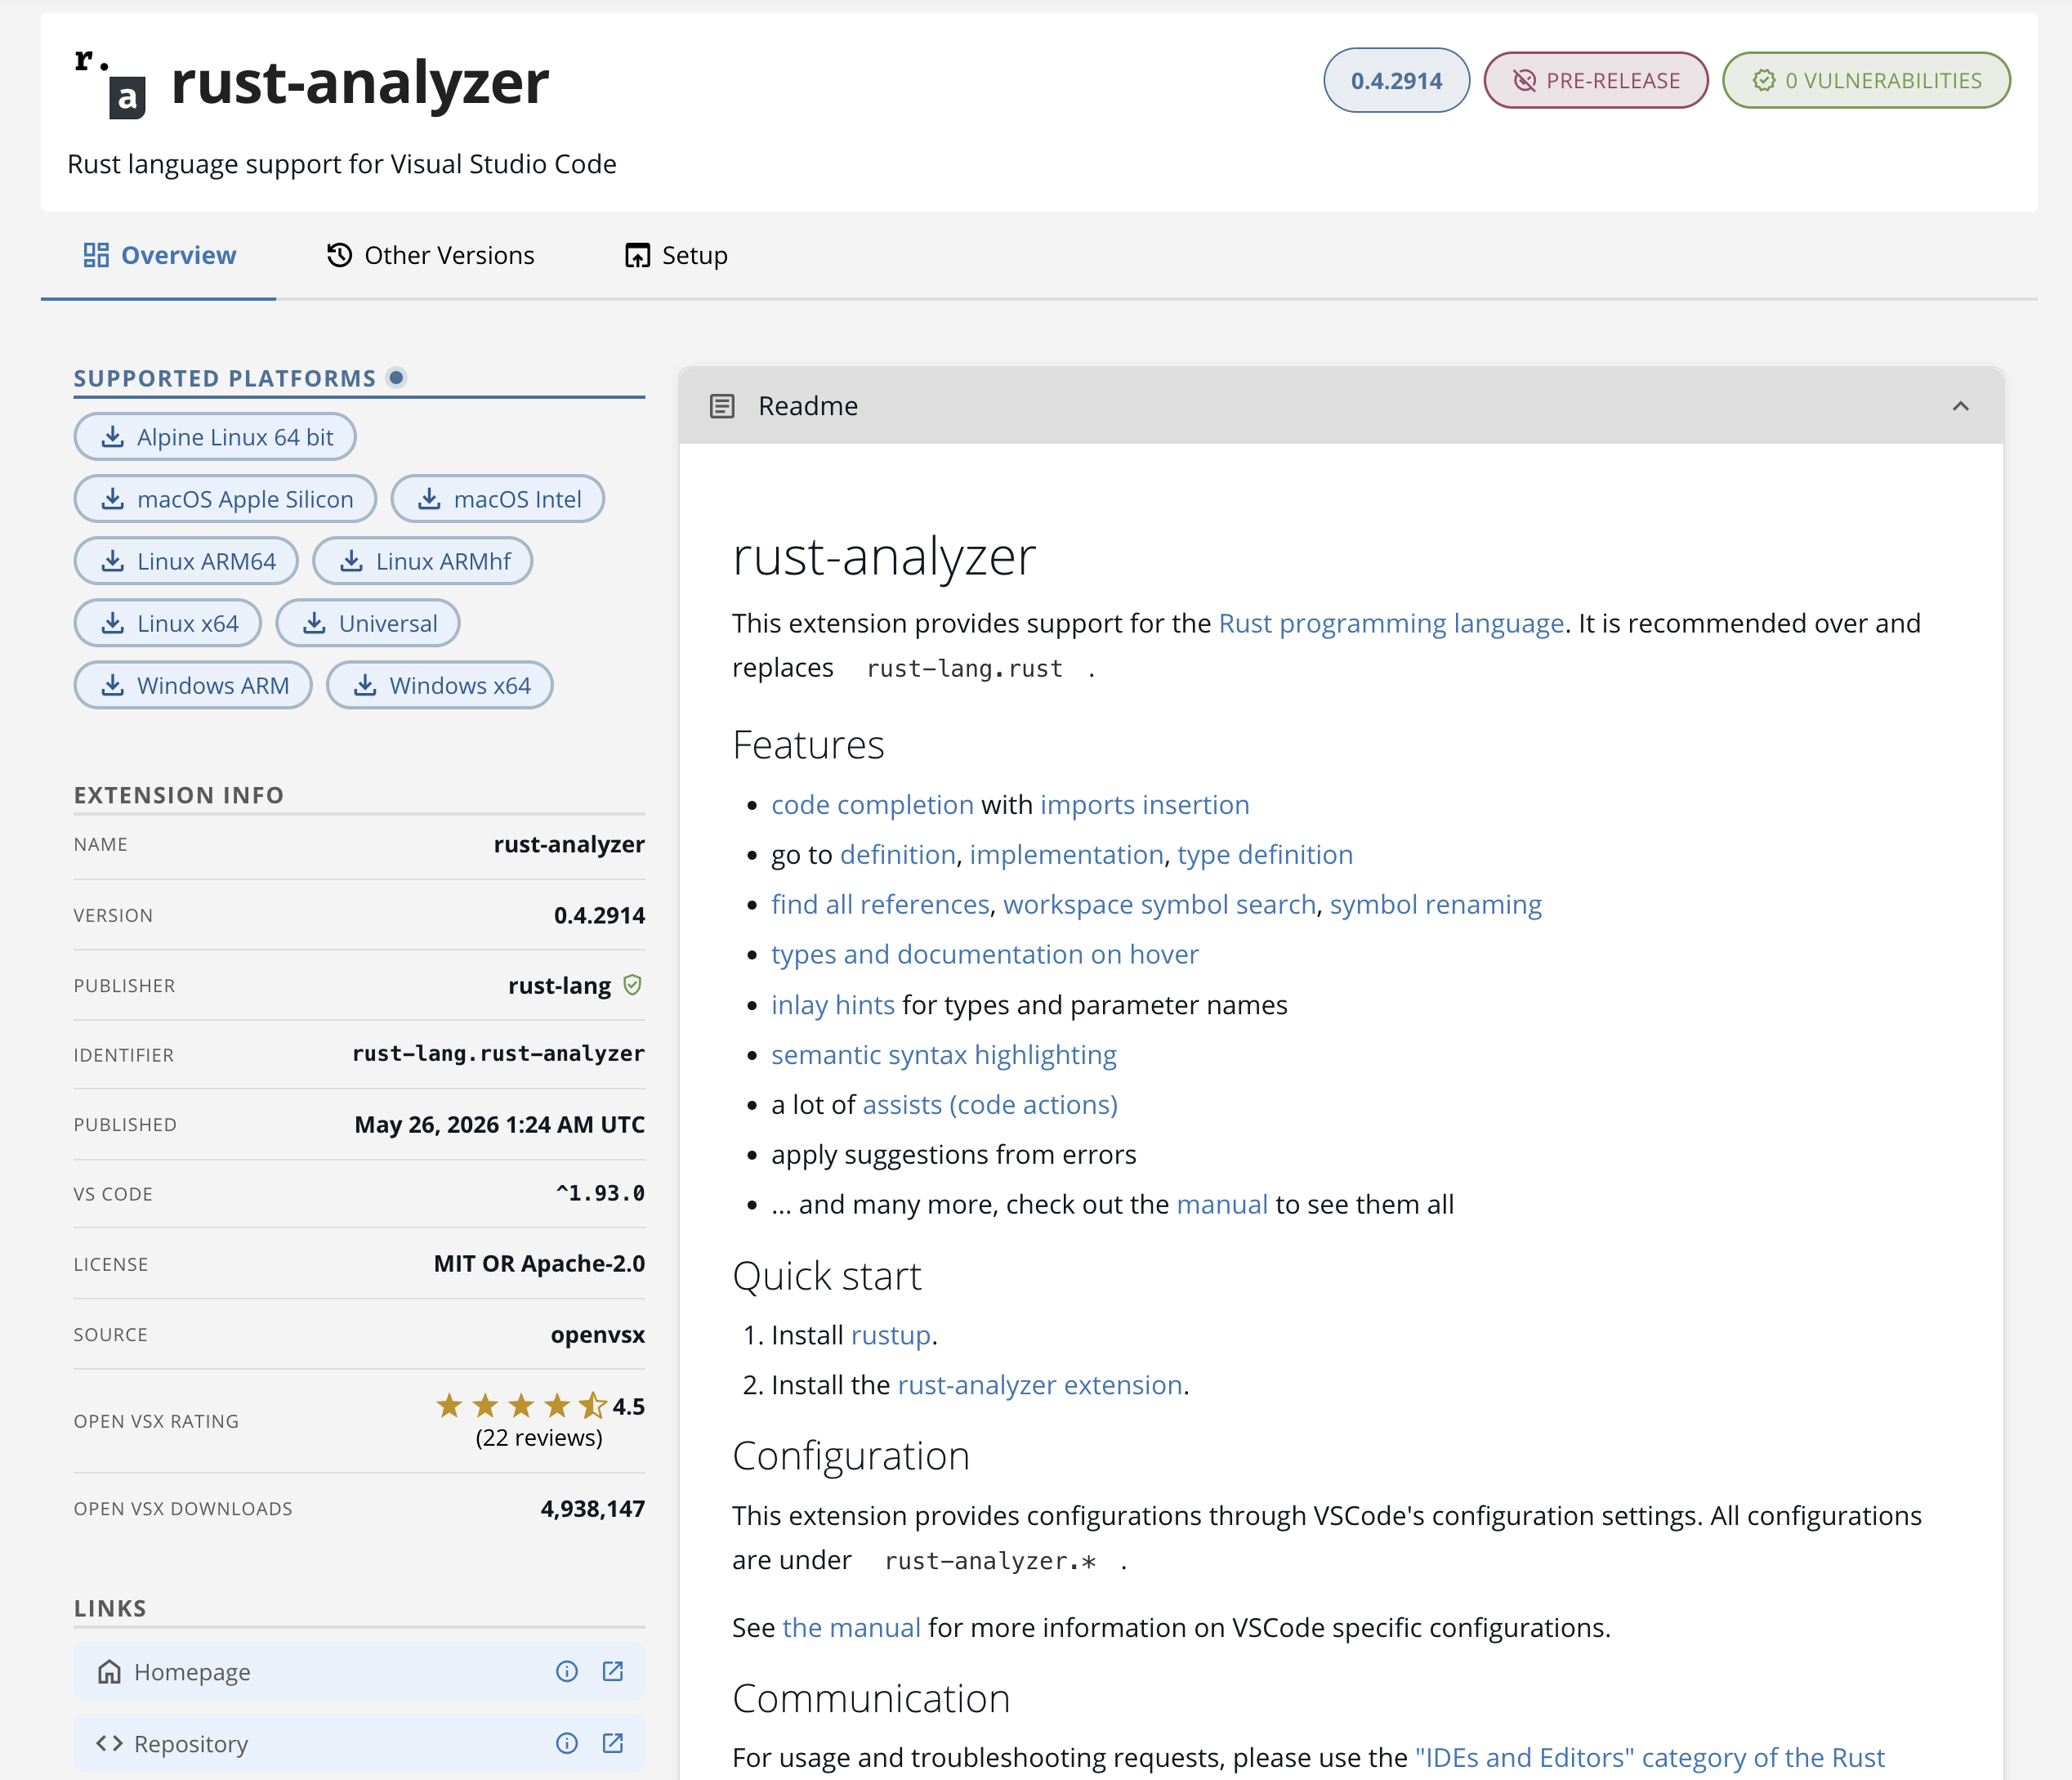2072x1780 pixels.
Task: Download the Universal build
Action: pyautogui.click(x=368, y=623)
